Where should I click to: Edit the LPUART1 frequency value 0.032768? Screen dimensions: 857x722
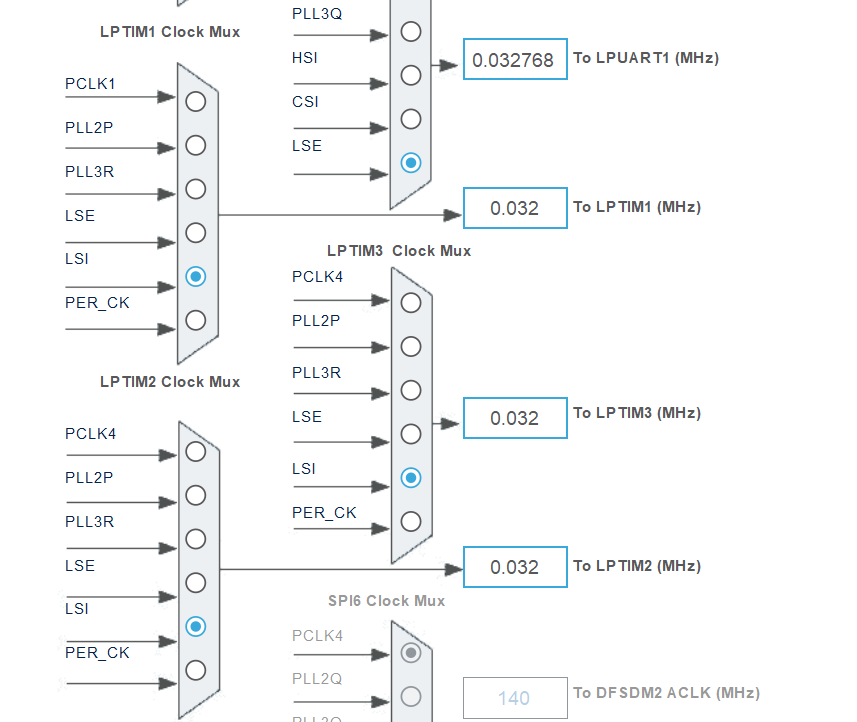[514, 59]
